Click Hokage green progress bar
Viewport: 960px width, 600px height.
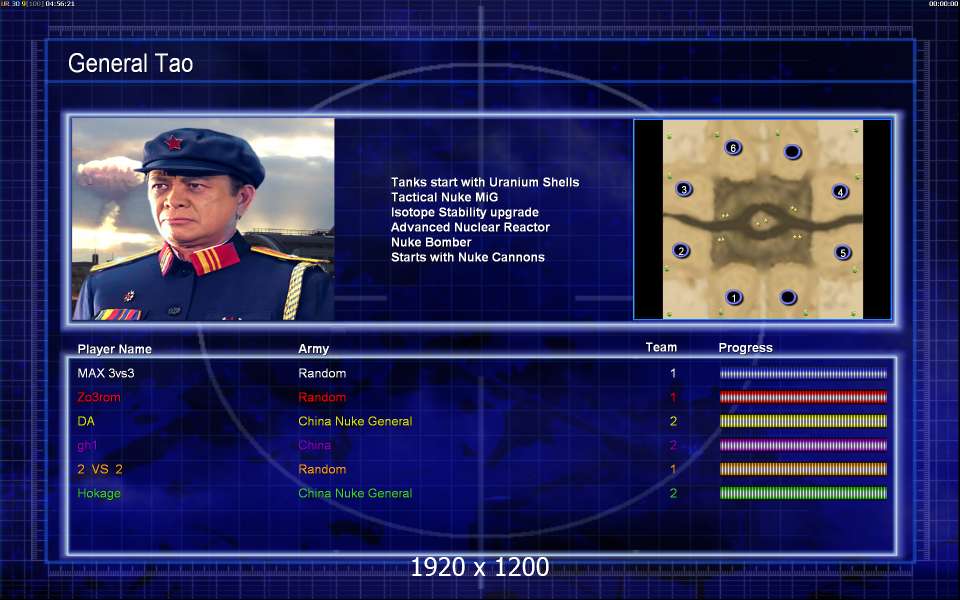pos(803,493)
